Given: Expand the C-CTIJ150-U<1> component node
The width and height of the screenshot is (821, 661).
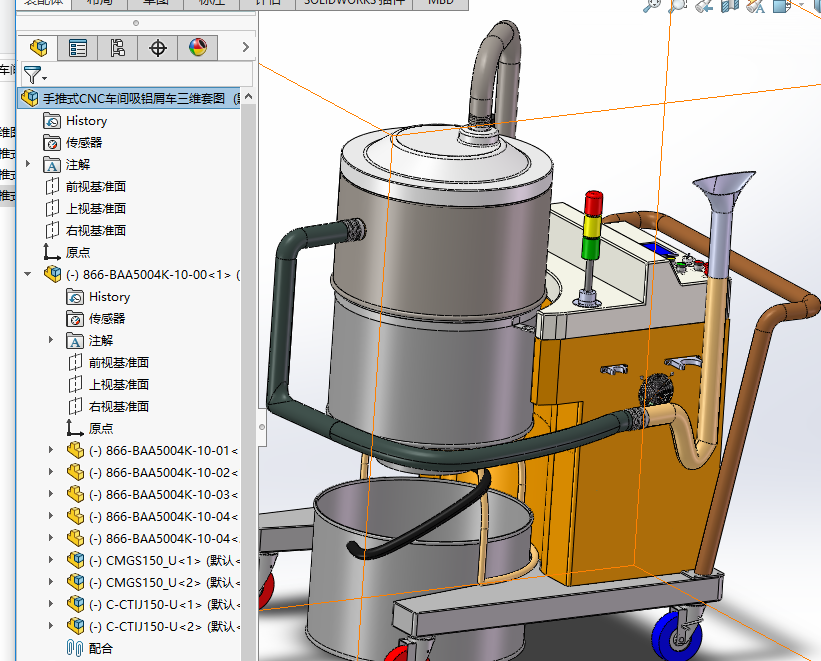Looking at the screenshot, I should click(x=51, y=604).
